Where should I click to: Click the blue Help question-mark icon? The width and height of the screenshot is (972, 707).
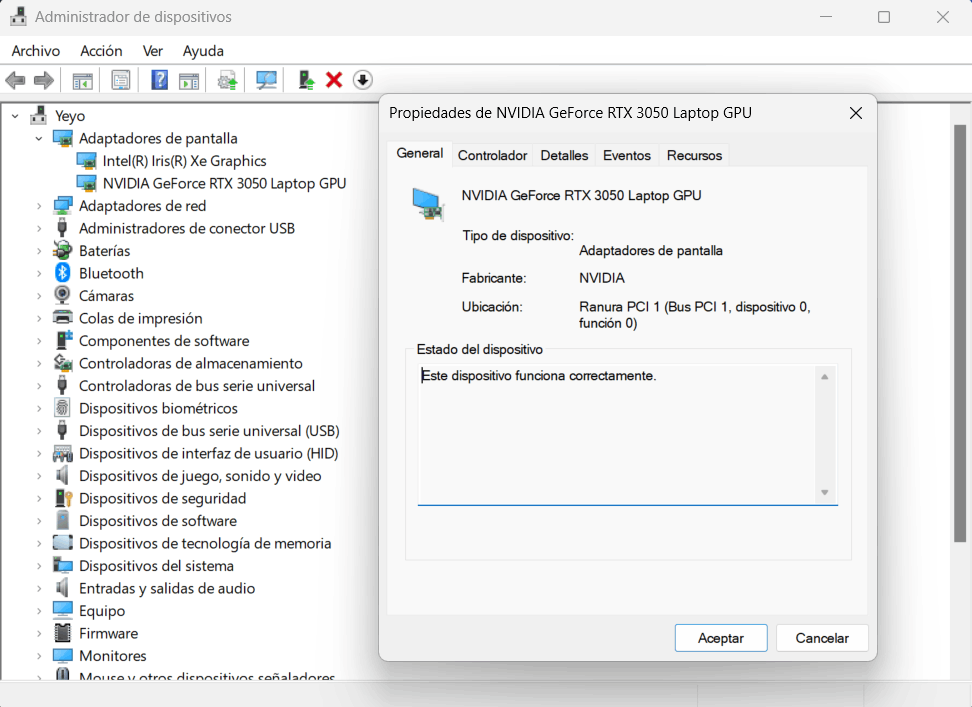tap(159, 80)
